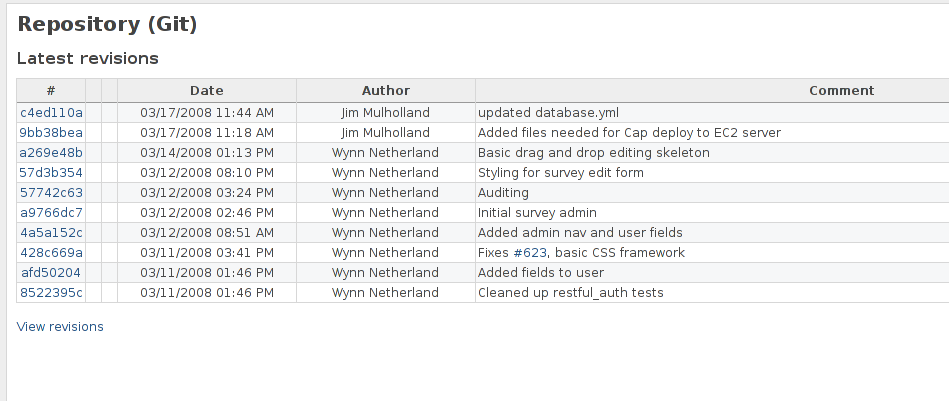This screenshot has width=949, height=401.
Task: Follow the #623 issue link
Action: click(530, 252)
